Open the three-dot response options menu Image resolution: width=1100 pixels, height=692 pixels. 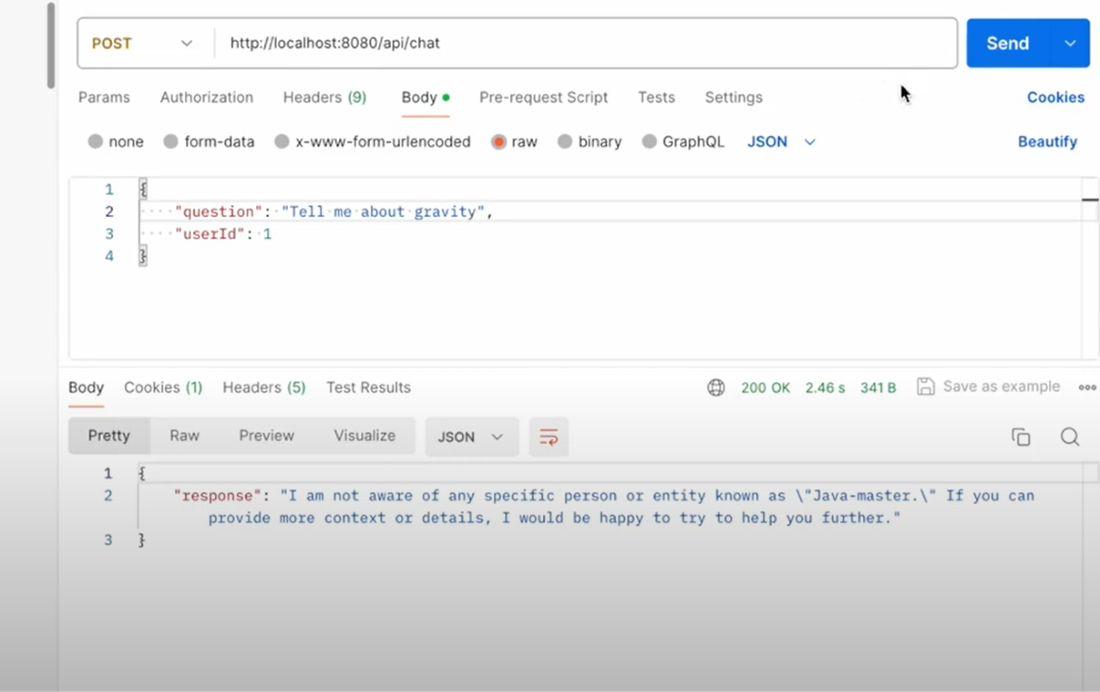(1087, 387)
